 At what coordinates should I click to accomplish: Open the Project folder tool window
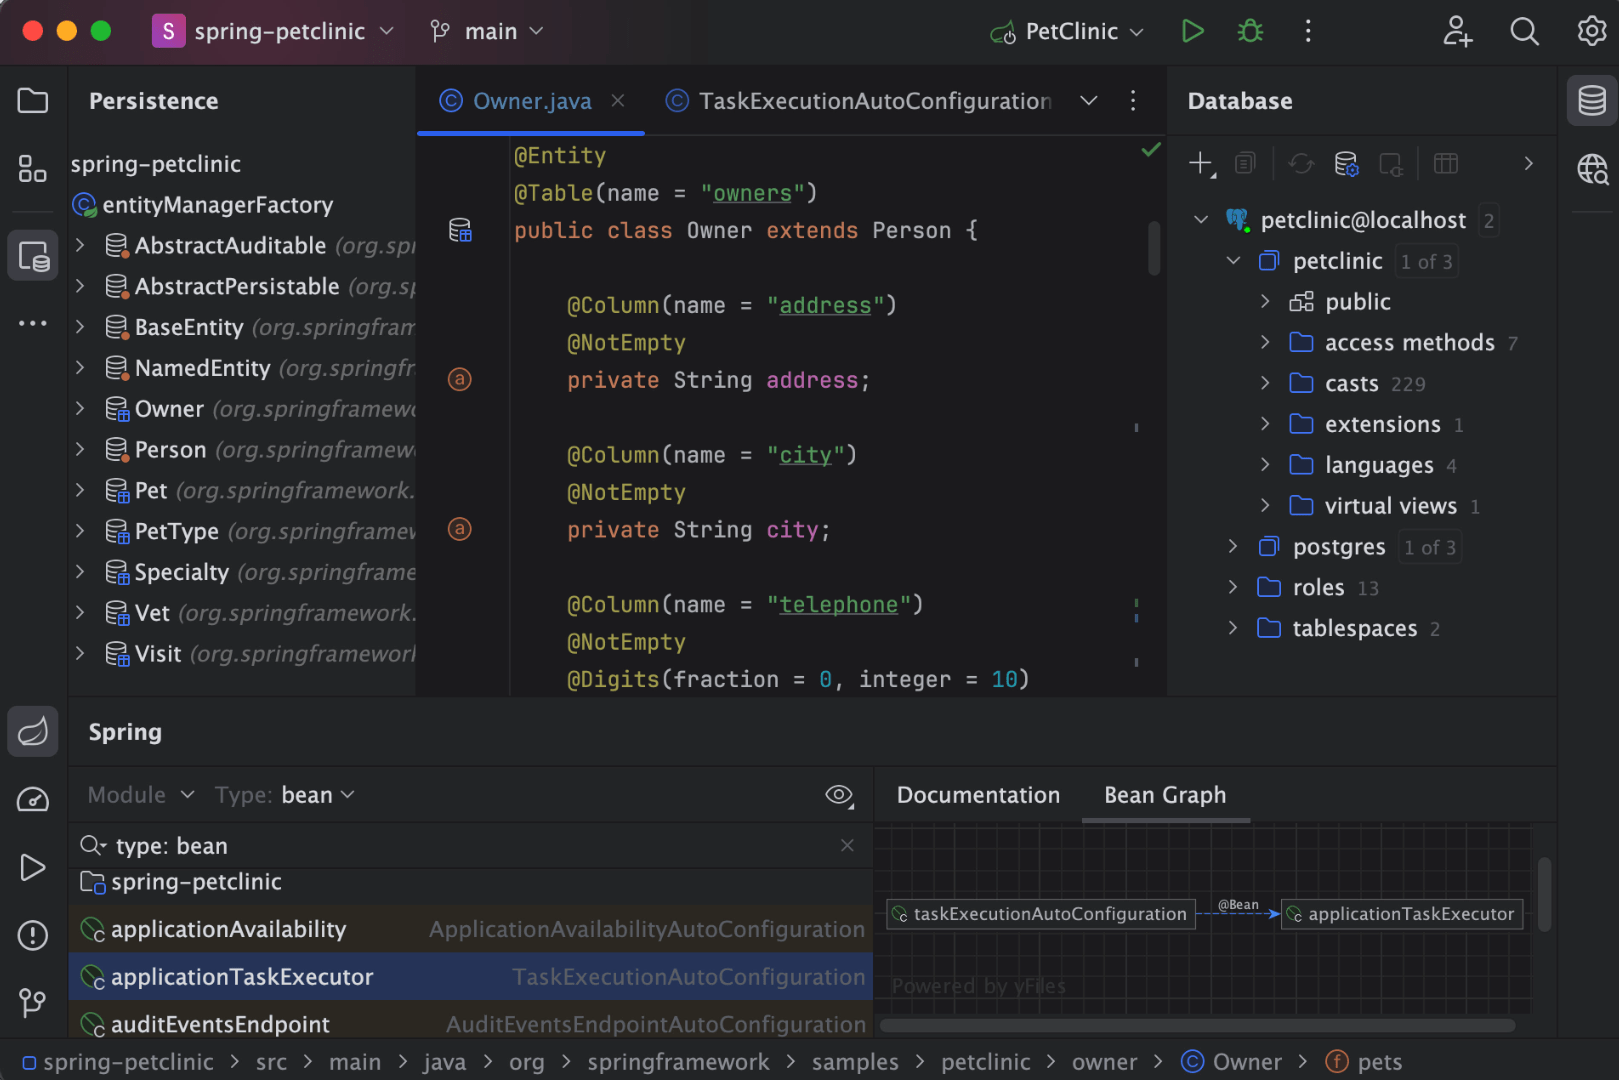[32, 100]
